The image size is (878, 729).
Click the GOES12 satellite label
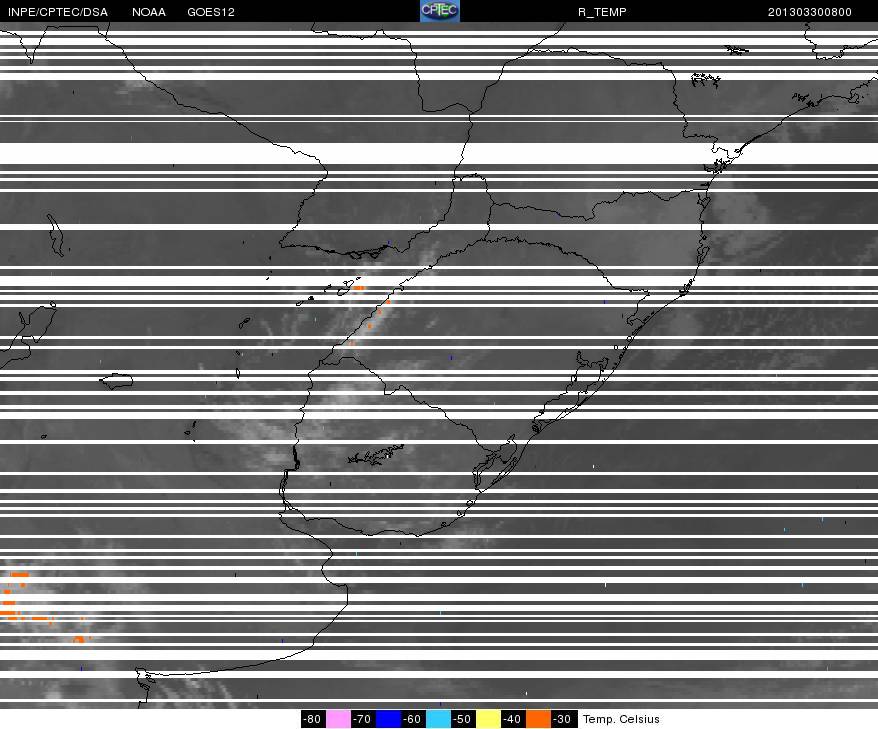[211, 12]
